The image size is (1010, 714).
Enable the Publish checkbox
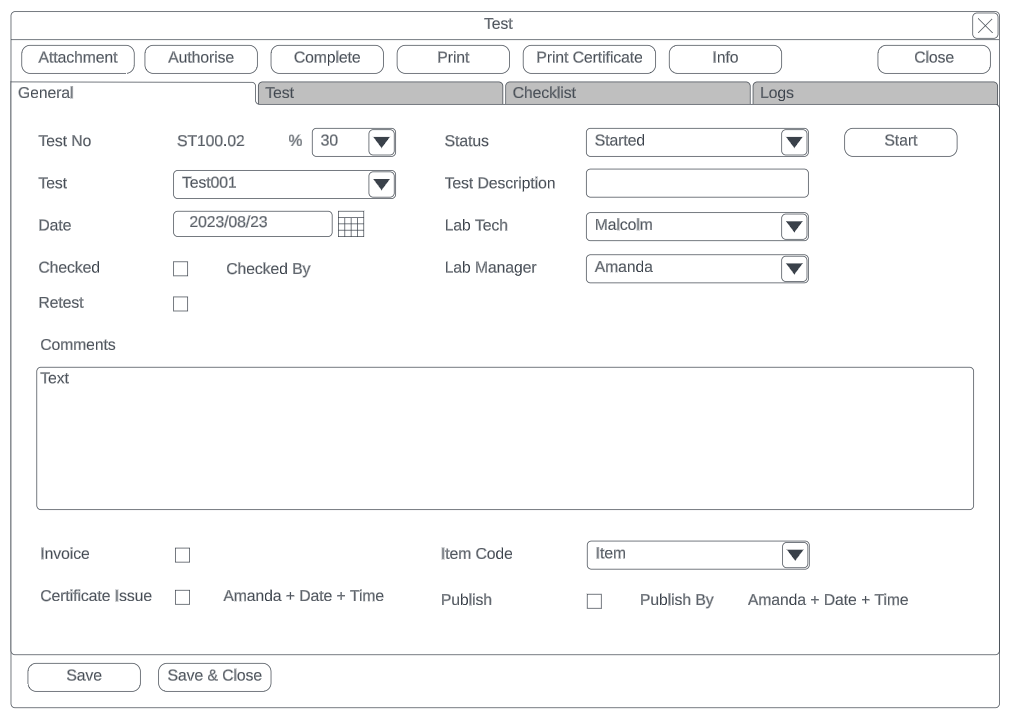point(594,601)
